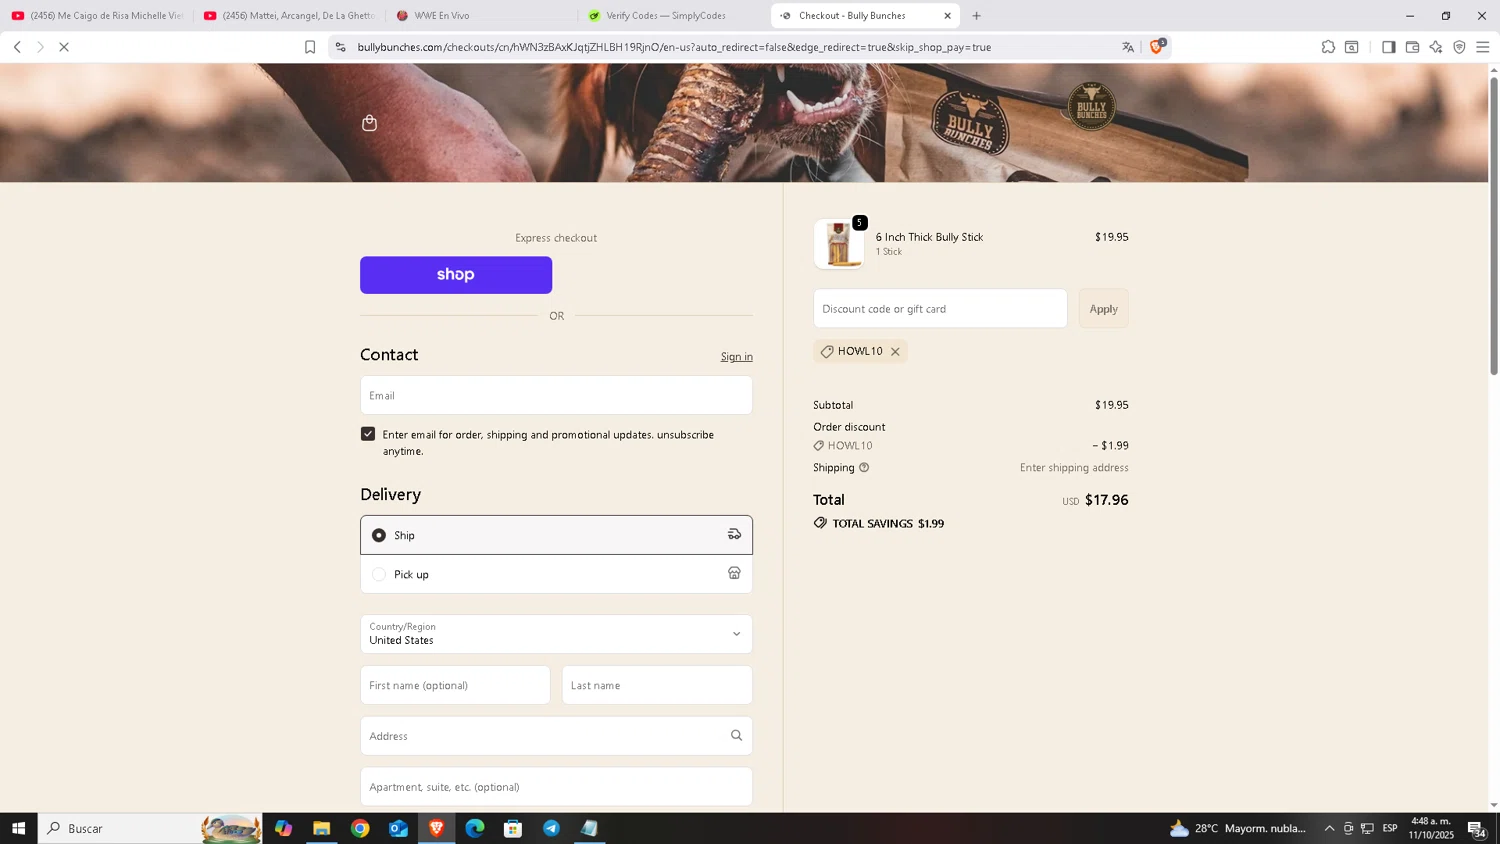The width and height of the screenshot is (1500, 844).
Task: Click the Shop Pay express checkout button
Action: (456, 275)
